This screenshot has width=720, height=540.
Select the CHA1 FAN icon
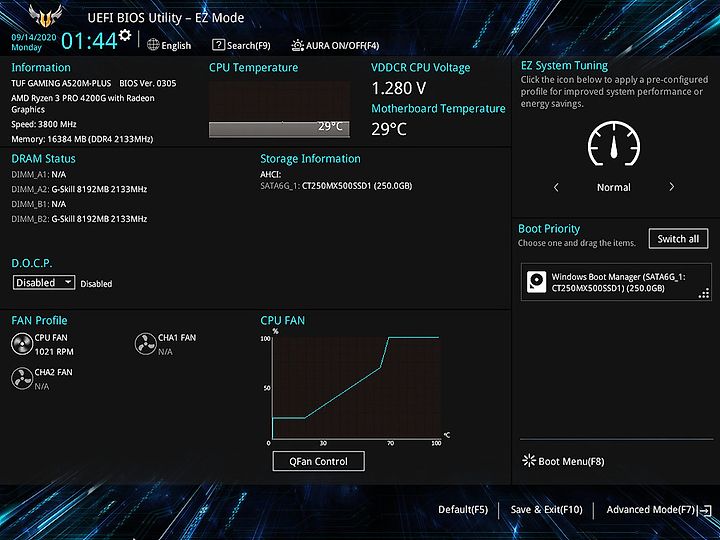[146, 344]
